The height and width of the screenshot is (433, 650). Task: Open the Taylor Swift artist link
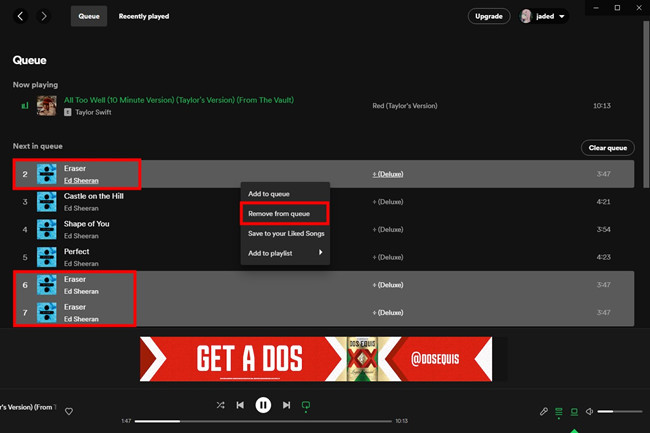click(x=93, y=112)
